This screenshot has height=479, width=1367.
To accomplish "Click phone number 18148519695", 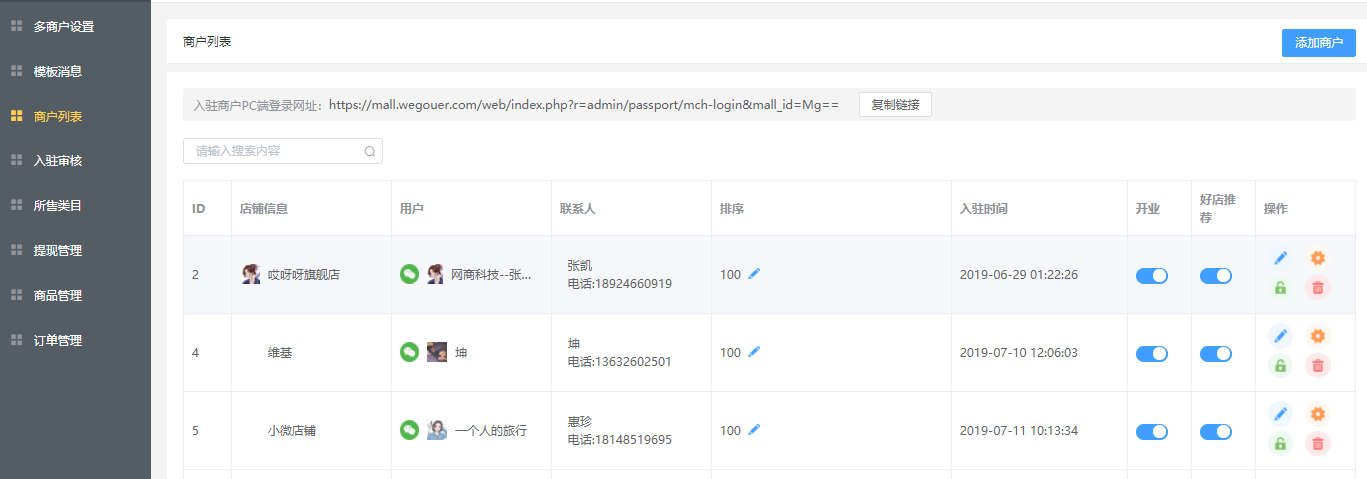I will [x=632, y=440].
